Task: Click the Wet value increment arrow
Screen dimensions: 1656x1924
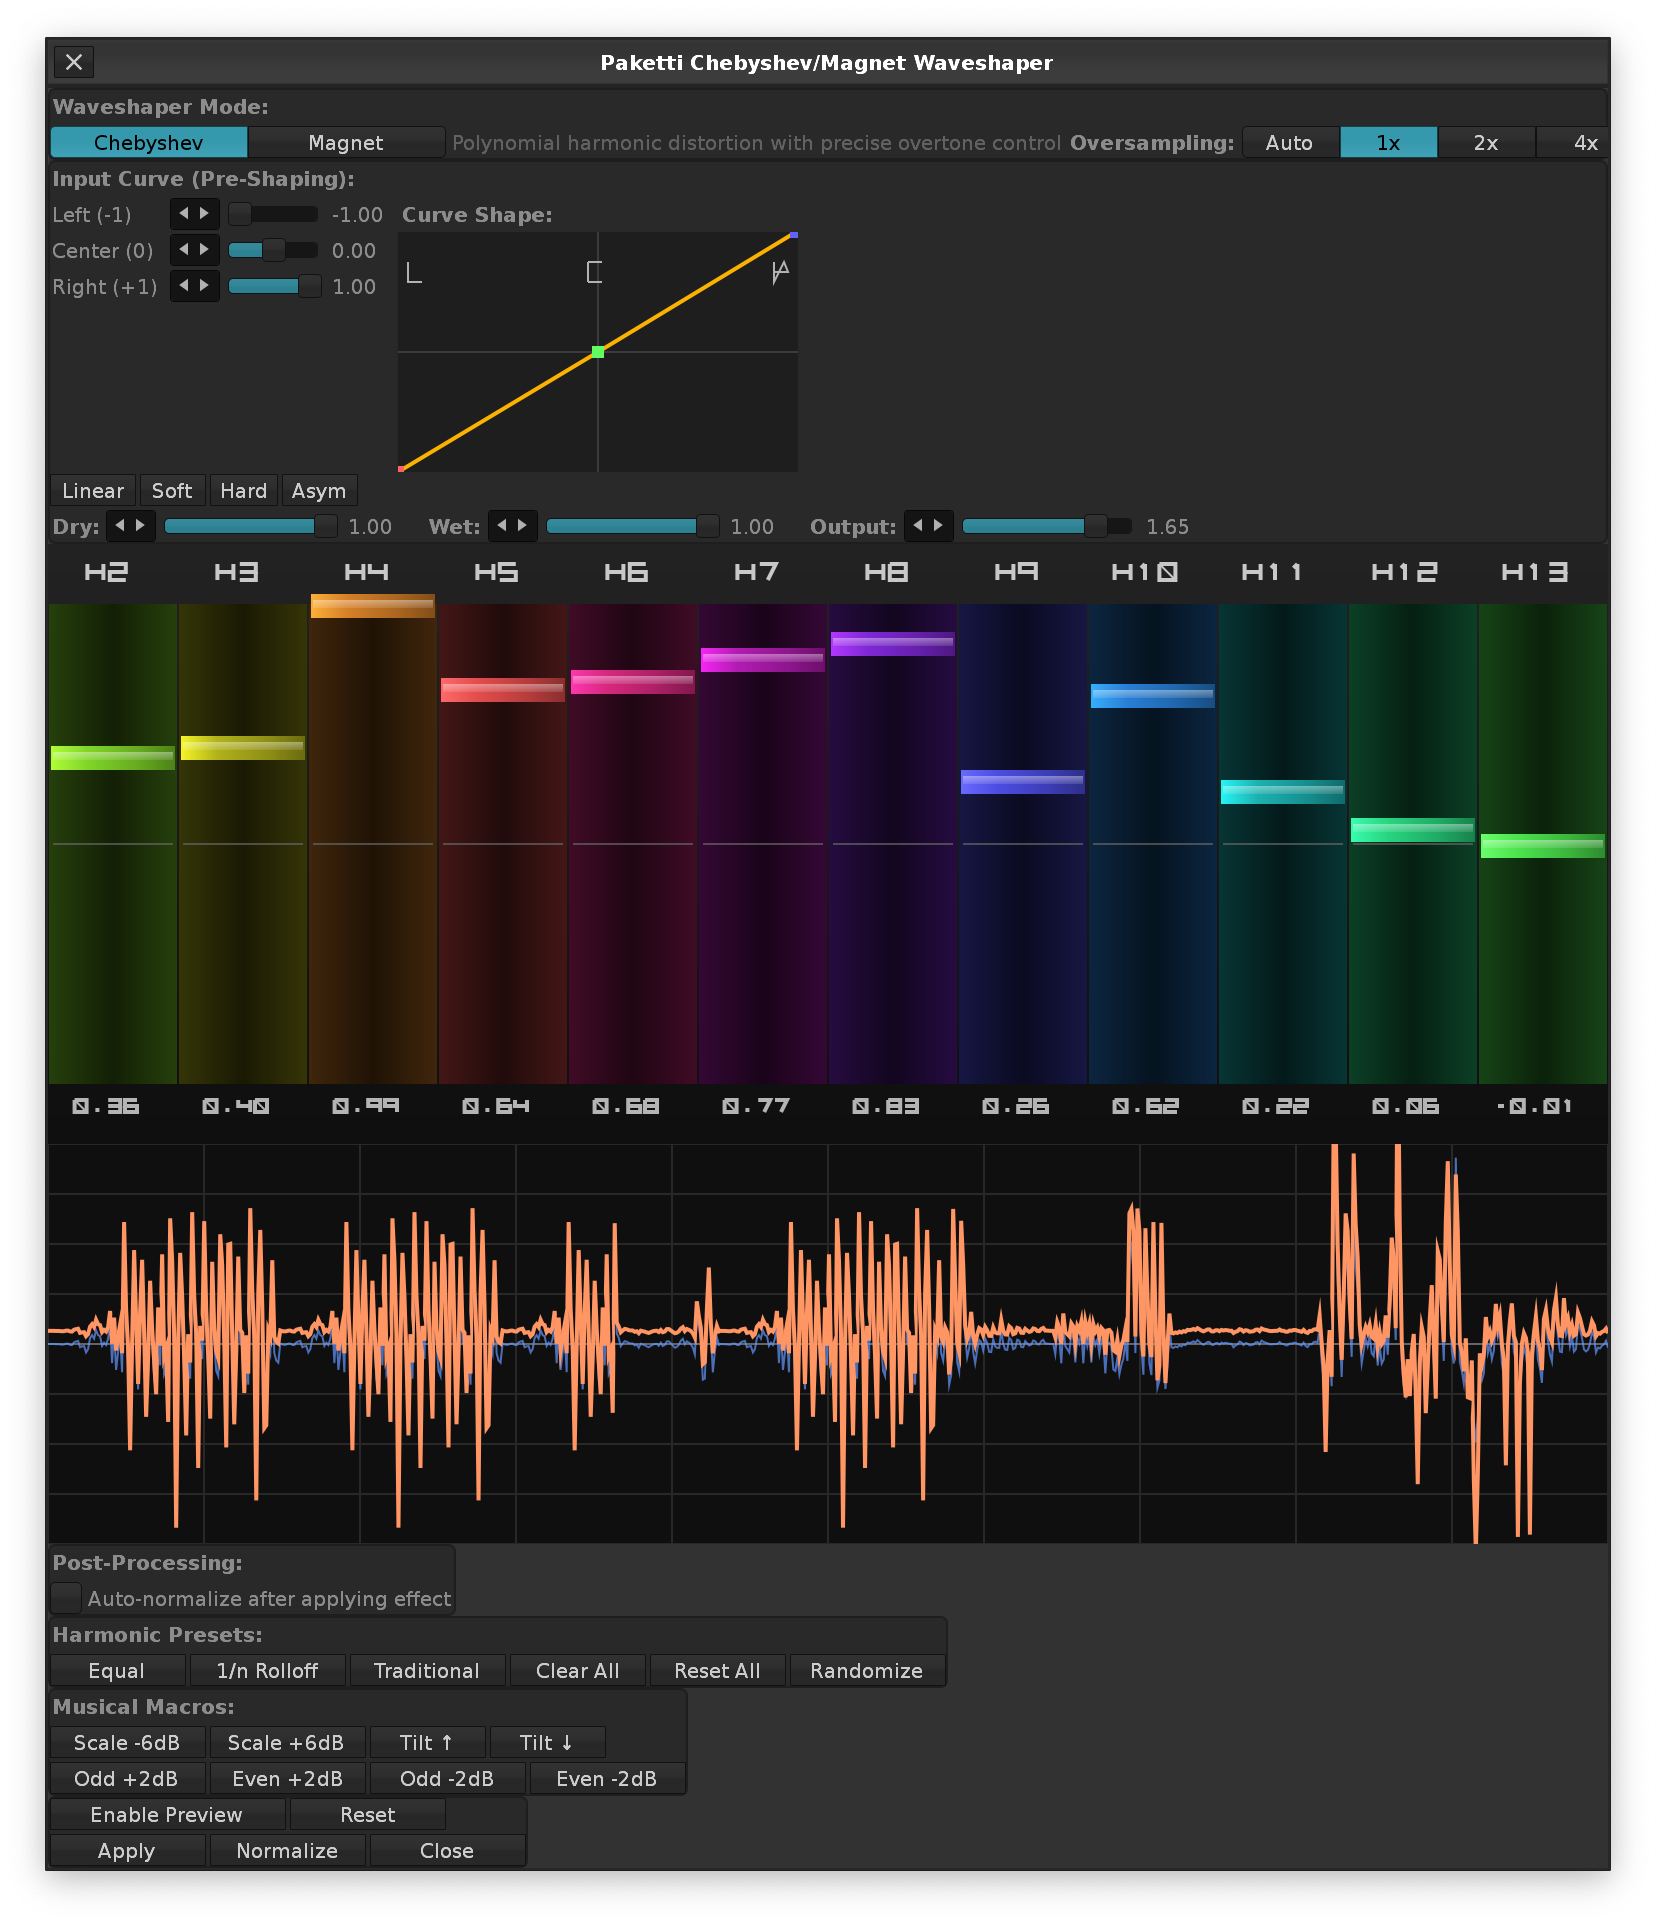Action: [523, 526]
